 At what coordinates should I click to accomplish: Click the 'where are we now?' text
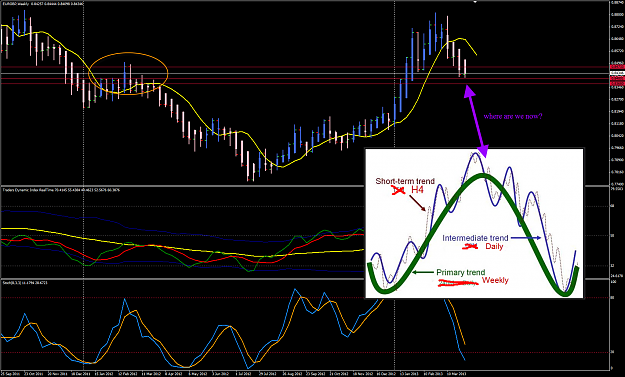point(513,116)
